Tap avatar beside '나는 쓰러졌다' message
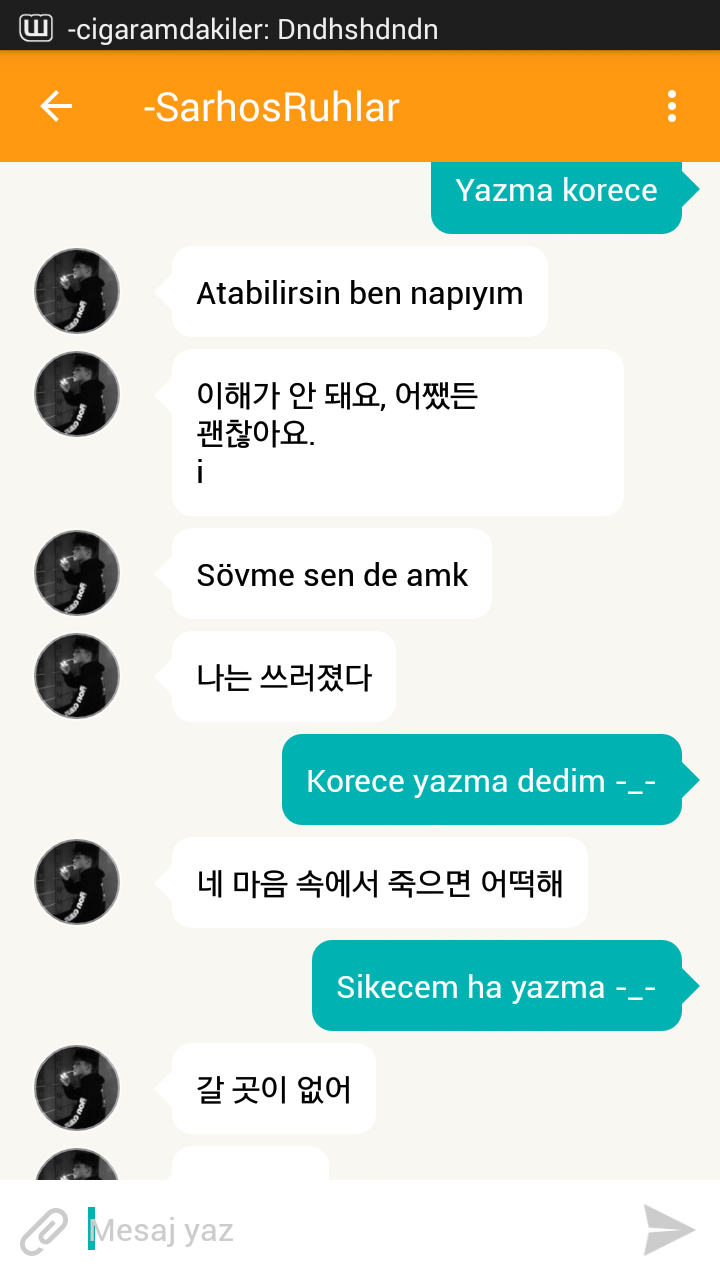The width and height of the screenshot is (720, 1280). pyautogui.click(x=77, y=676)
